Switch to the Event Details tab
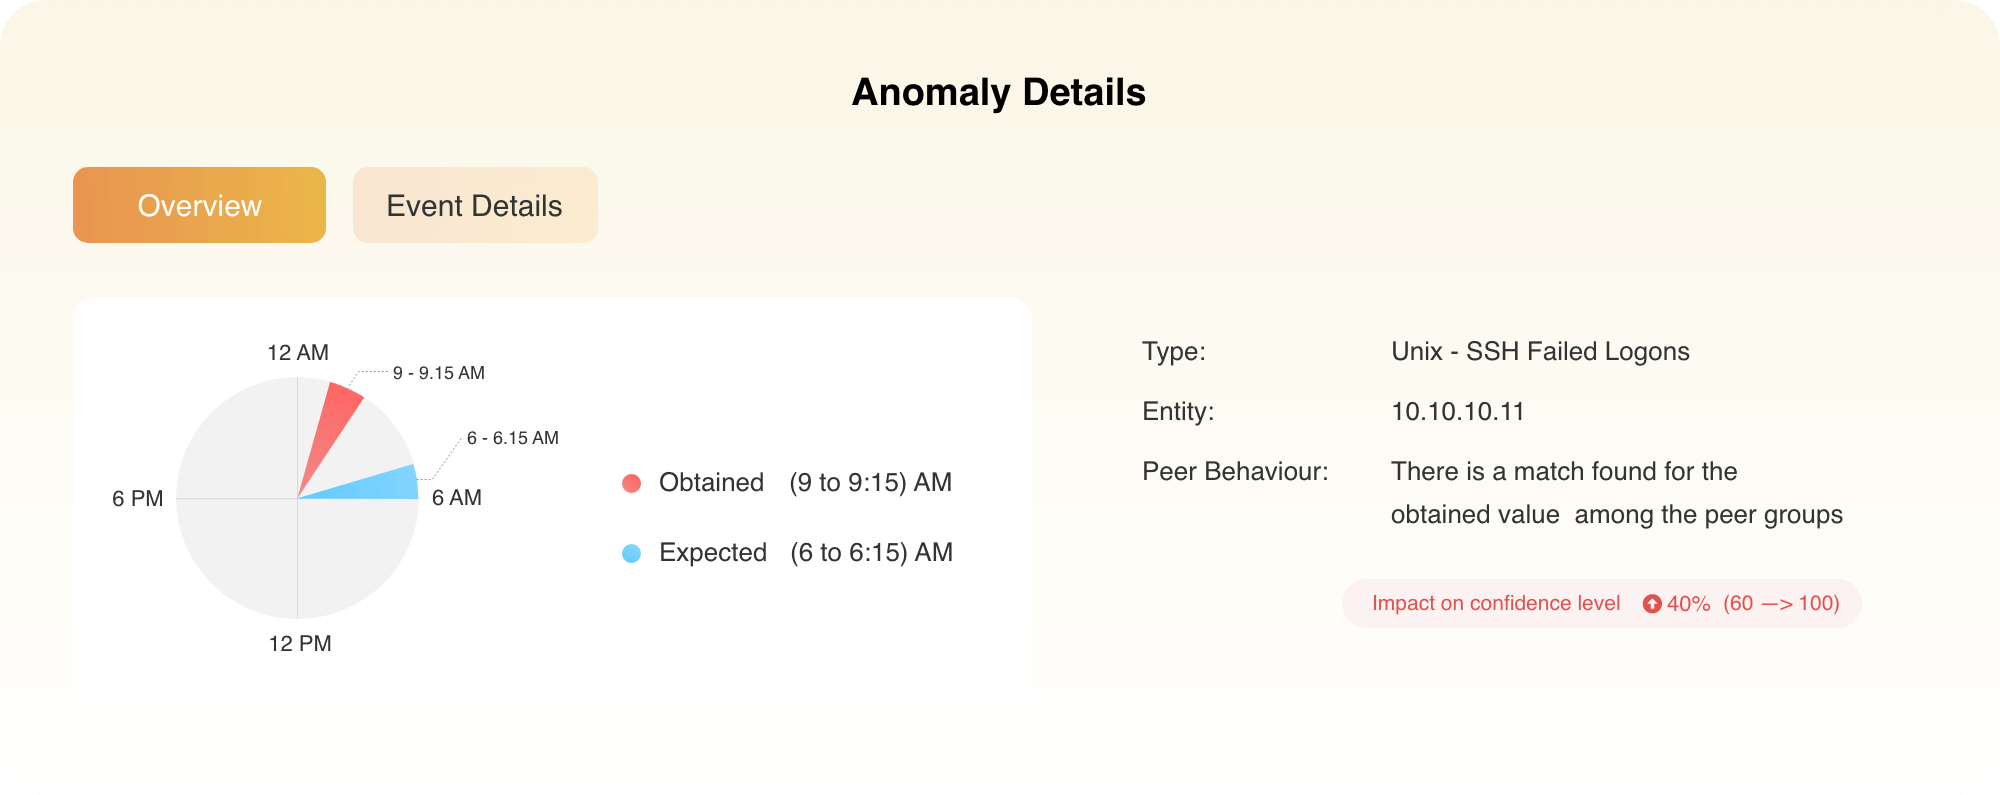This screenshot has height=795, width=2000. point(475,205)
